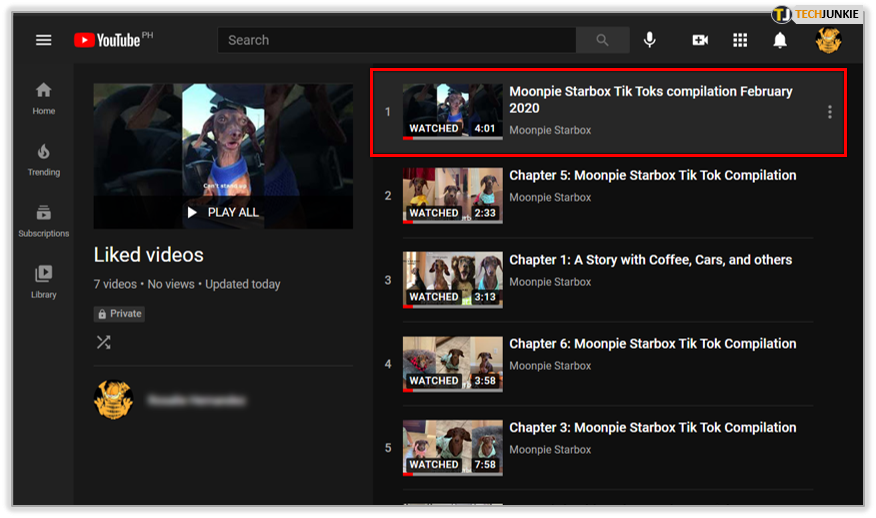Viewport: 876px width, 518px height.
Task: Open thumbnail of Chapter 3 video (7:58)
Action: coord(452,447)
